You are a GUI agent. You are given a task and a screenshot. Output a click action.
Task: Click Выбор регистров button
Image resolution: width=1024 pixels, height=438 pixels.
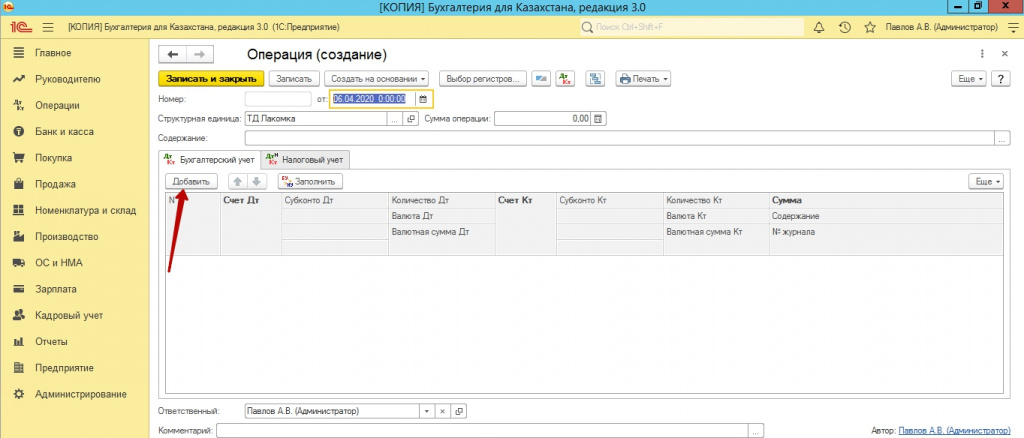pos(483,79)
